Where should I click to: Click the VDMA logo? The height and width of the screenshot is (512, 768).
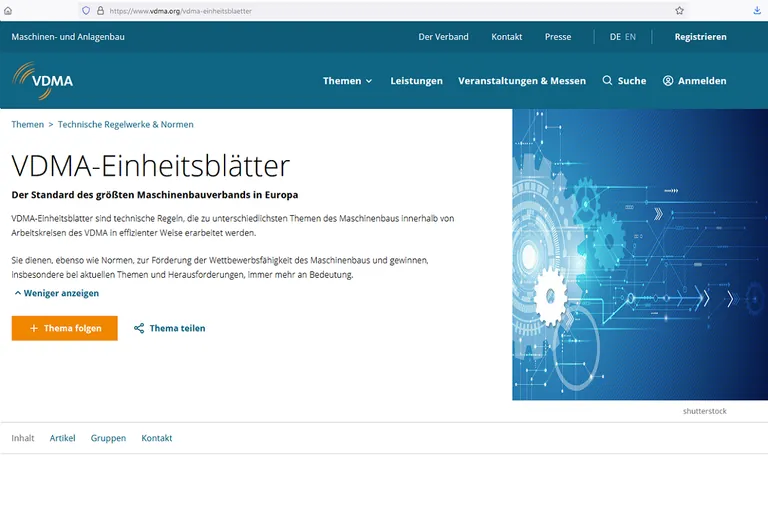[42, 80]
